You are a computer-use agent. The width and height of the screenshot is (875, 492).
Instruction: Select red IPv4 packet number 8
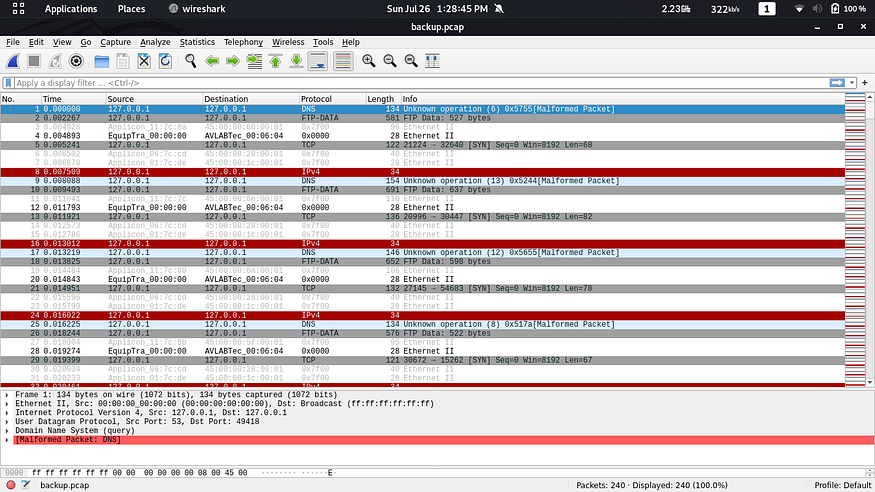pyautogui.click(x=422, y=172)
